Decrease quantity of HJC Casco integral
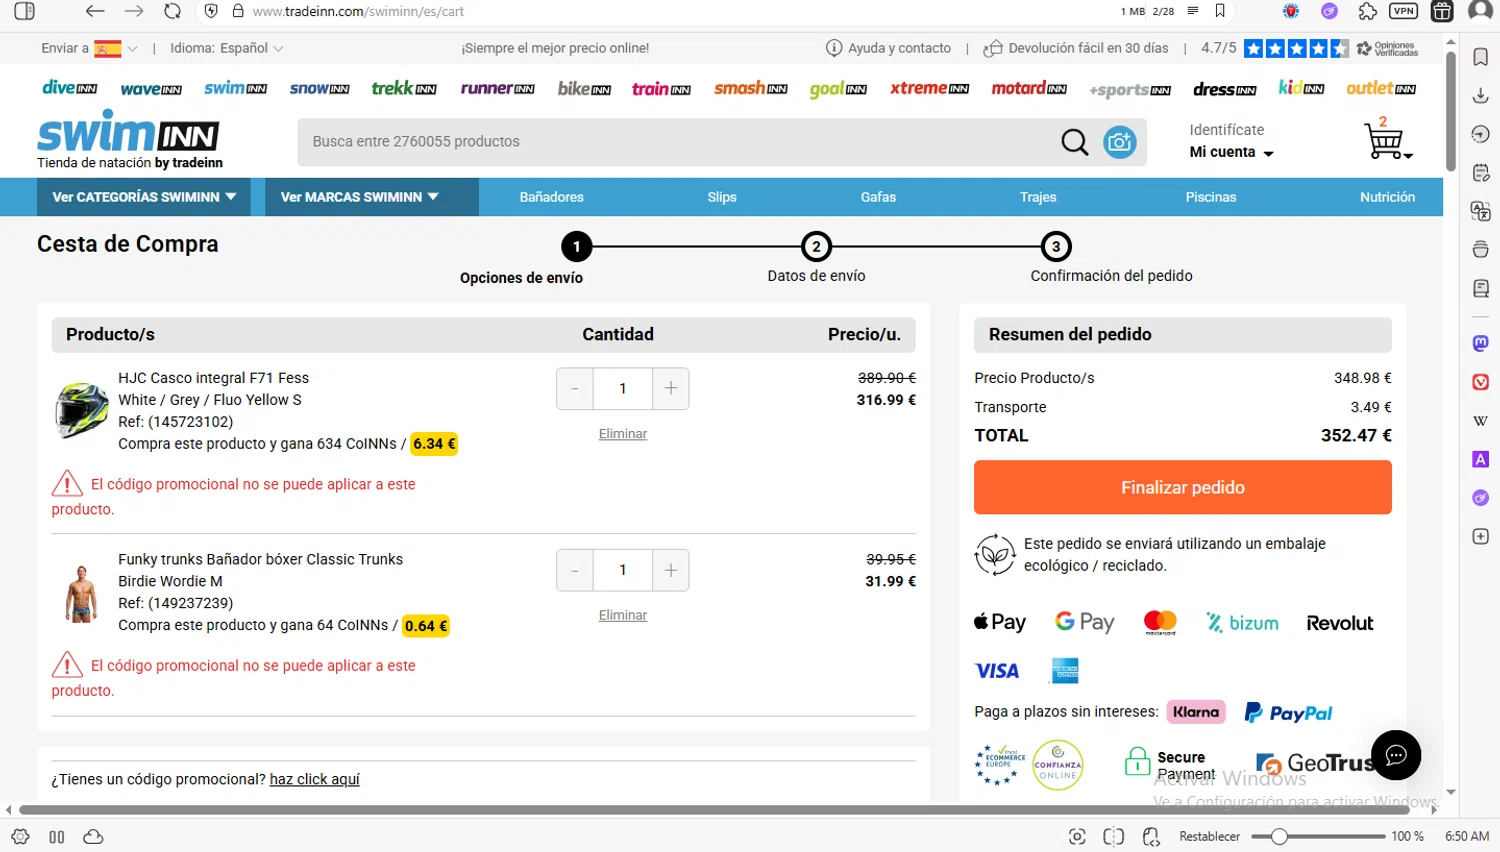The image size is (1500, 852). click(575, 388)
